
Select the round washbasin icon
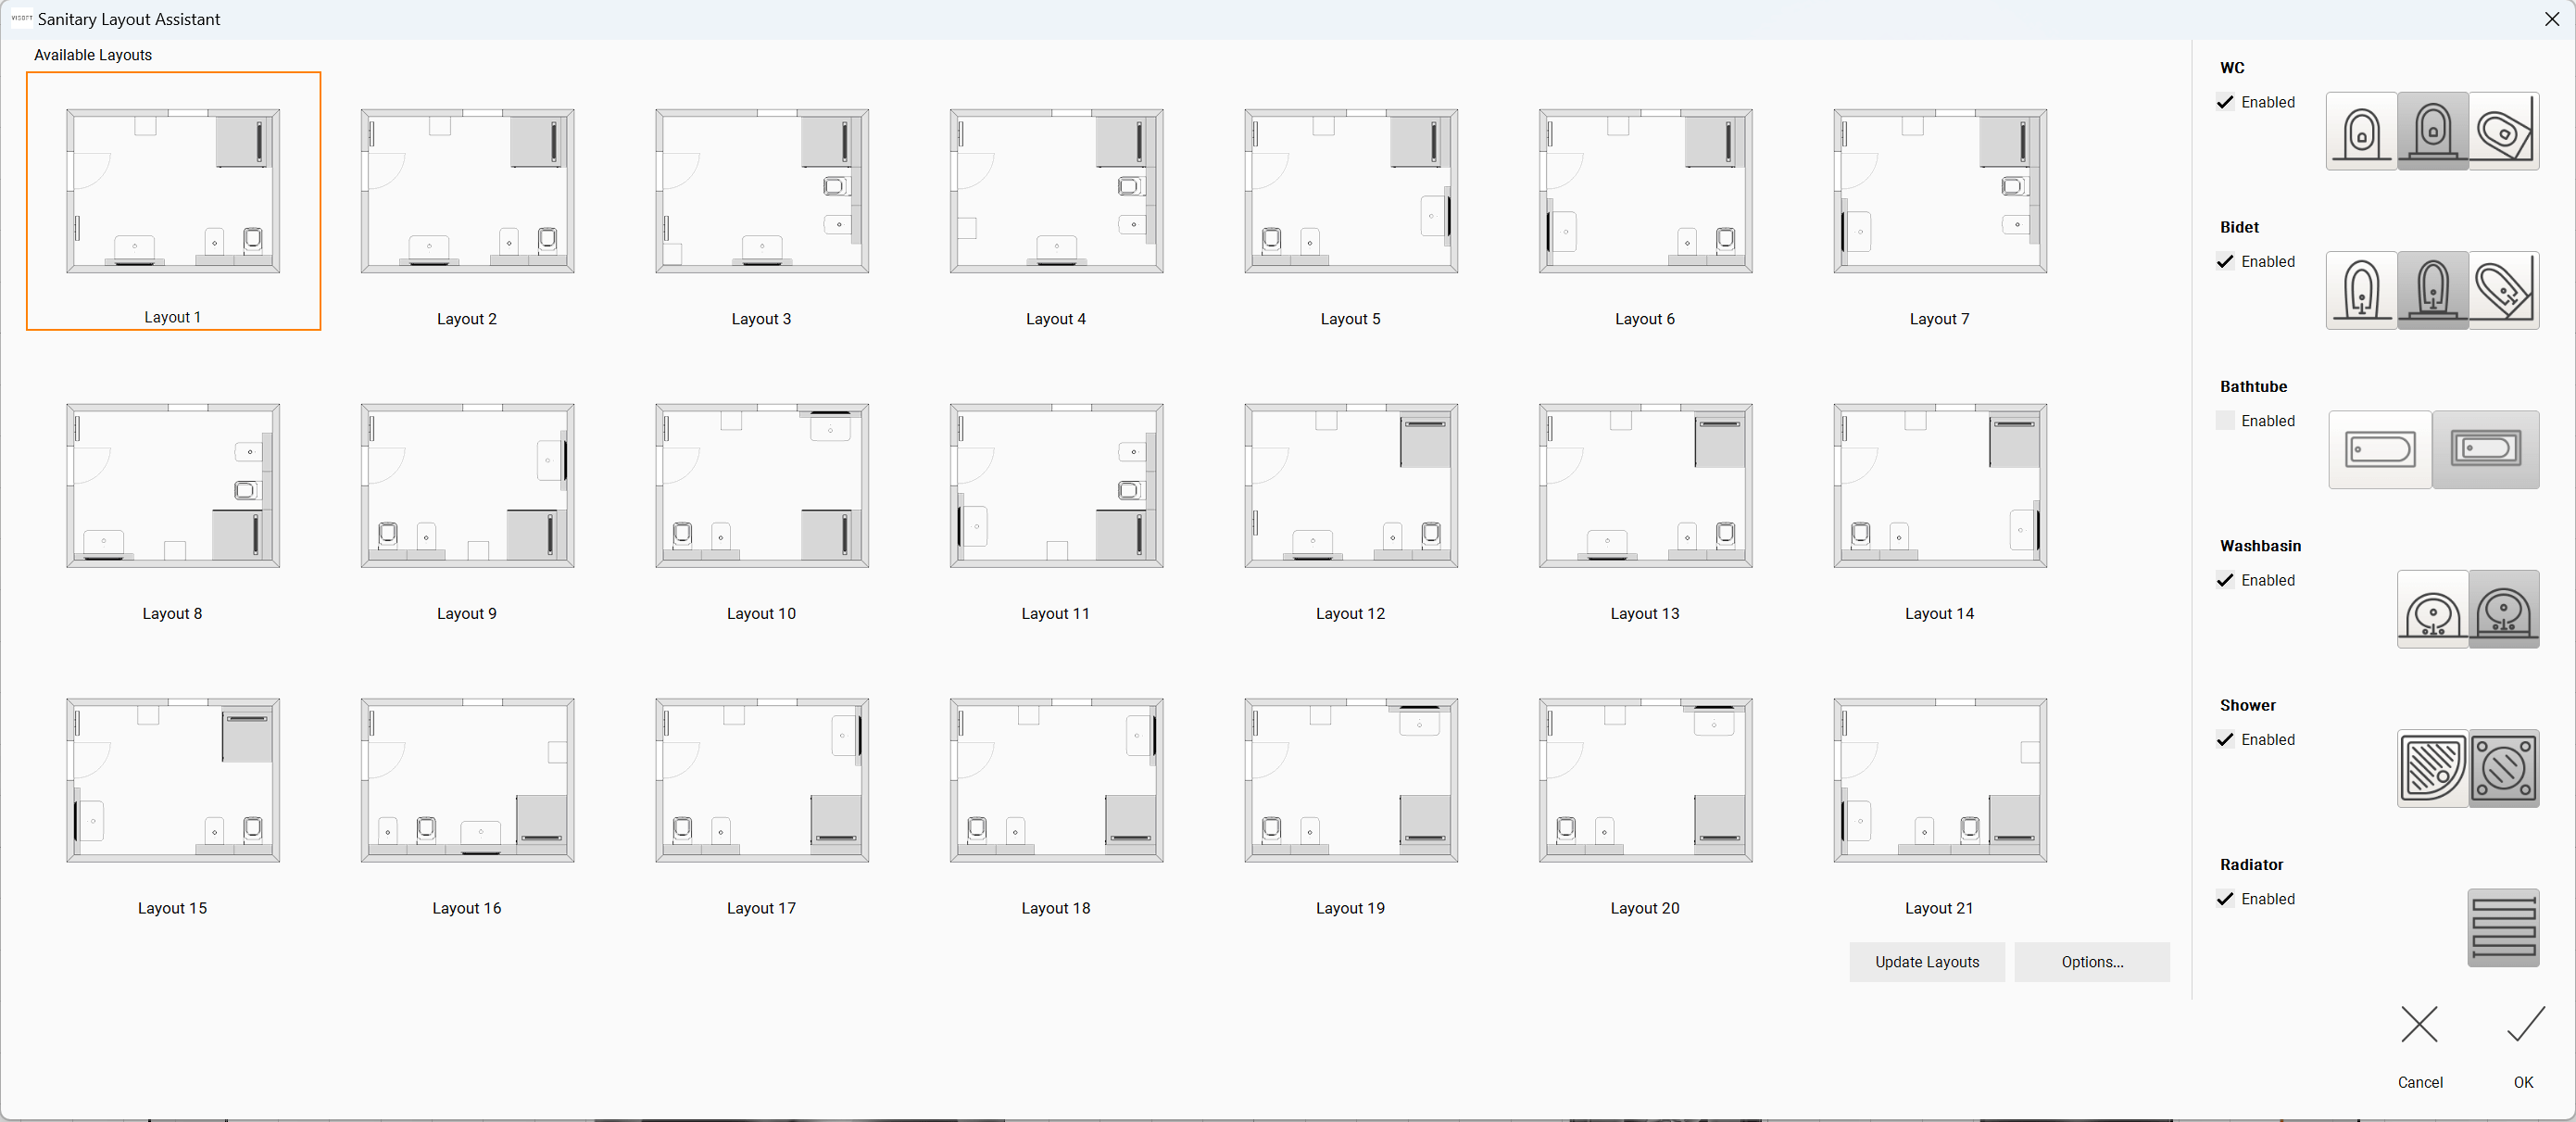2432,609
